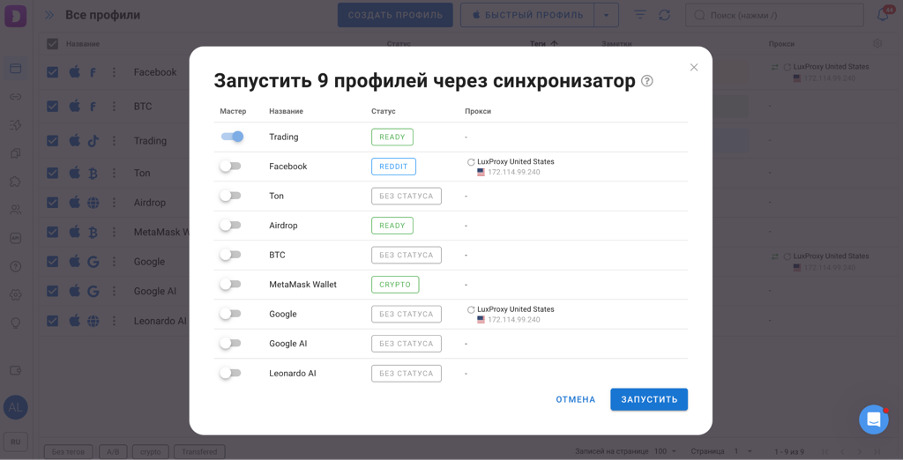This screenshot has width=904, height=460.
Task: Open users team sidebar icon
Action: tap(16, 210)
